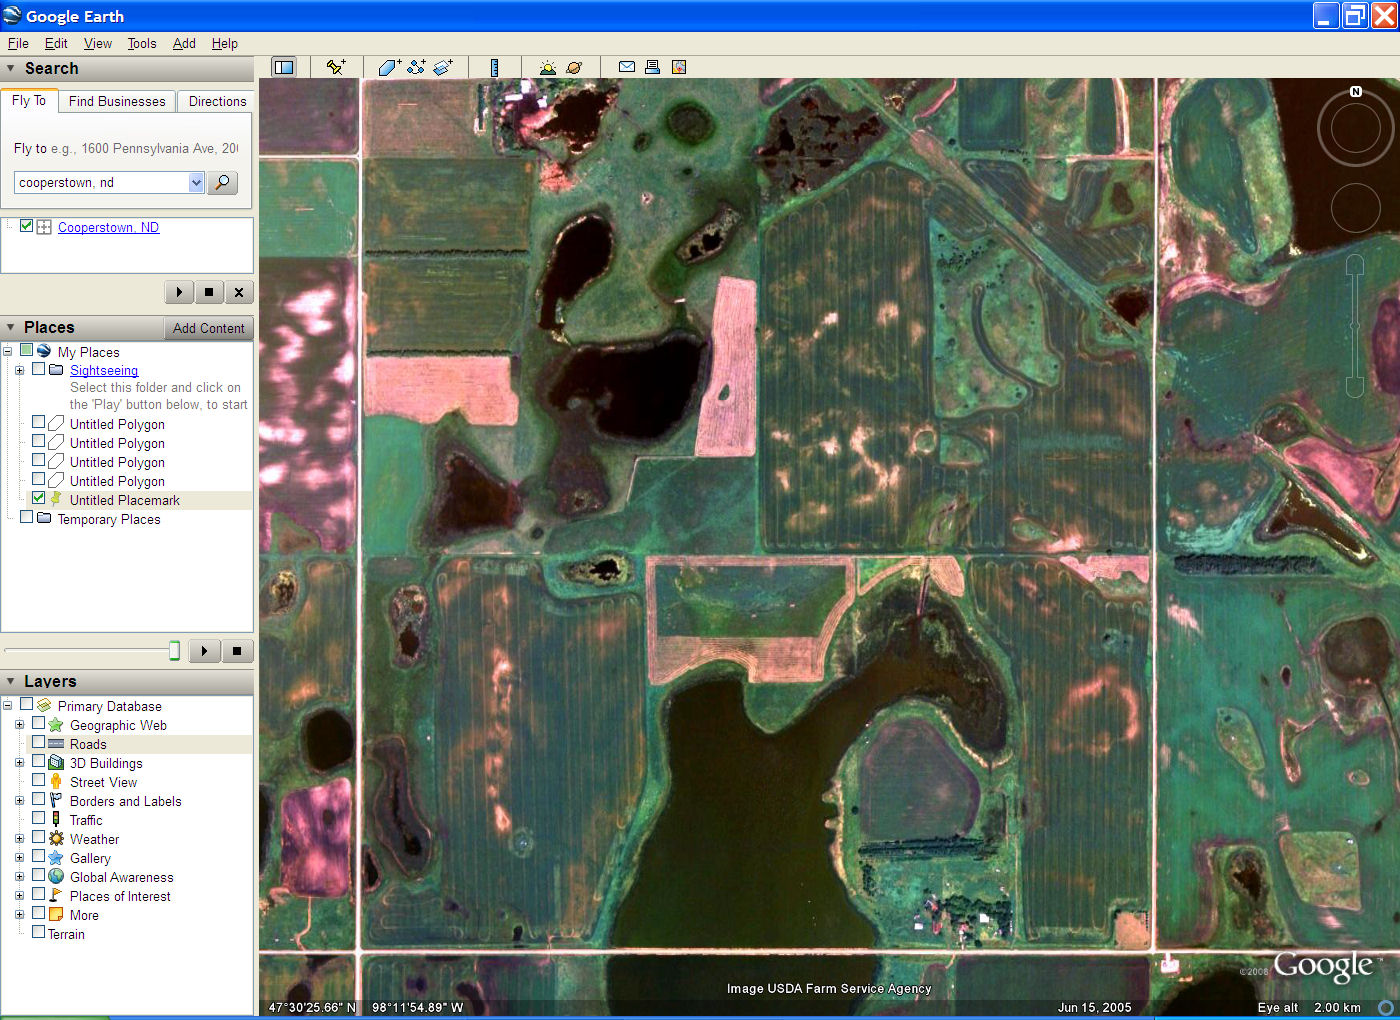Click the clear search results X button
Screen dimensions: 1400x1020
tap(238, 292)
